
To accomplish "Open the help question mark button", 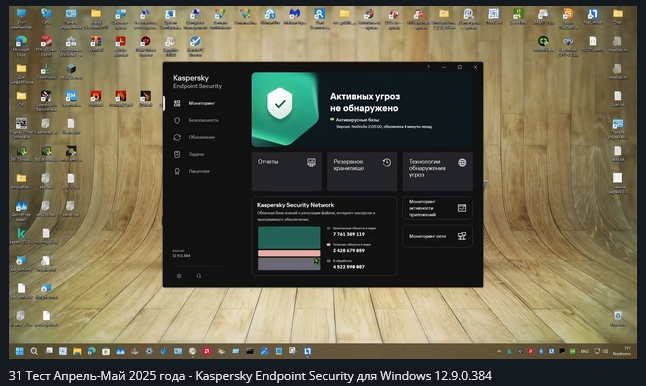I will [428, 67].
